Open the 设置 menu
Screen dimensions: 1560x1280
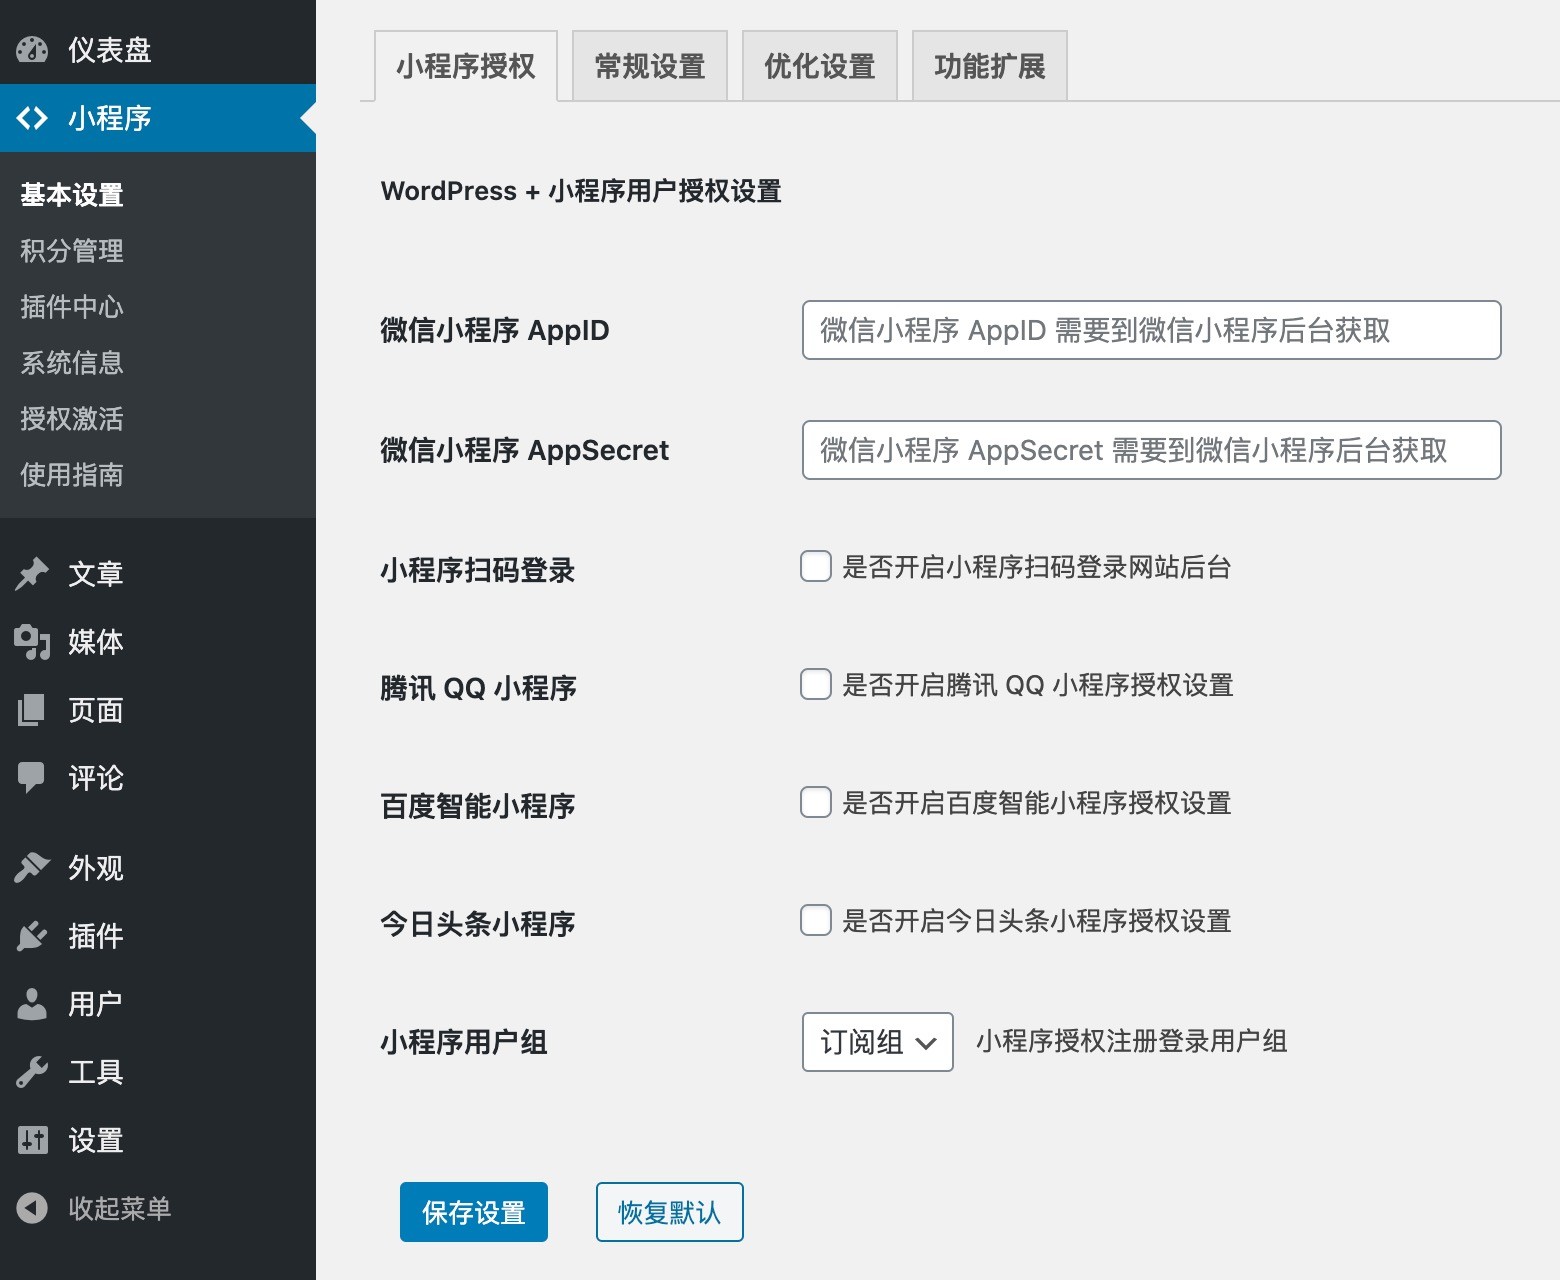(x=158, y=1140)
